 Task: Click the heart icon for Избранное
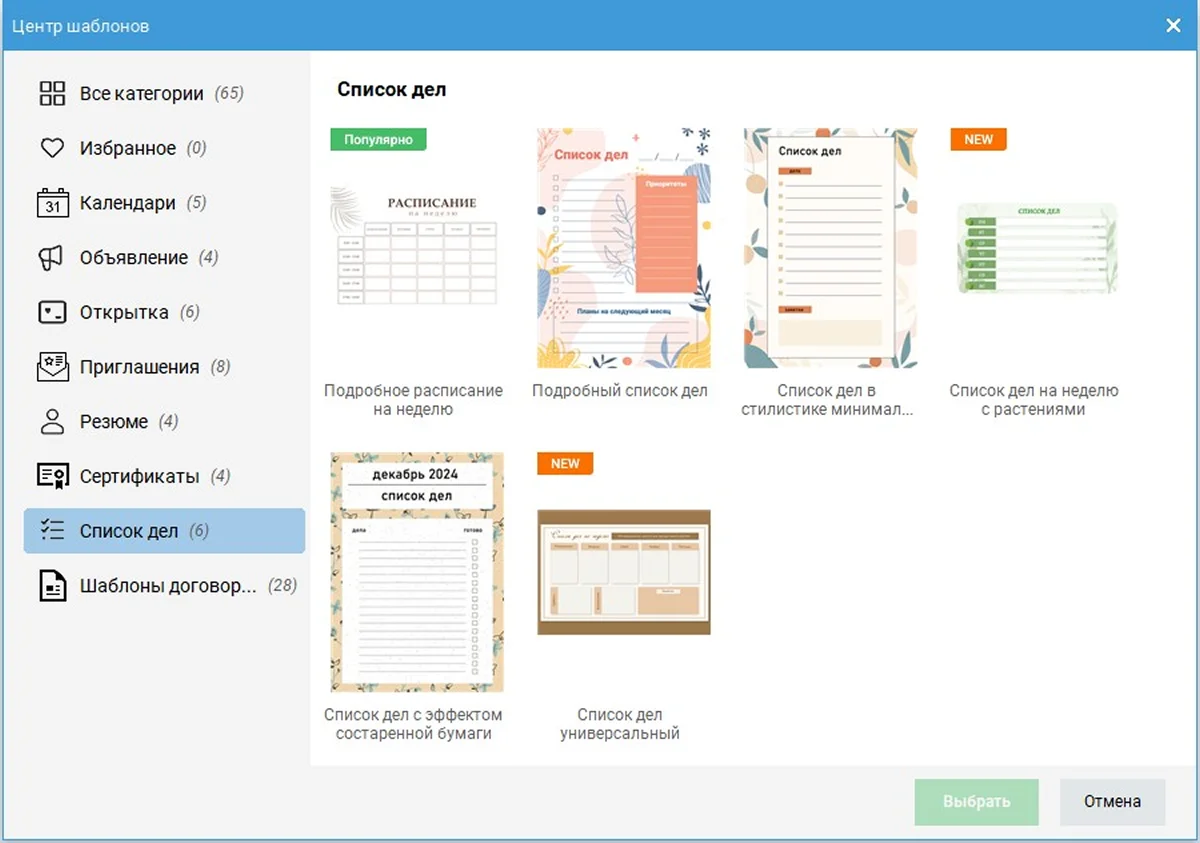pos(52,148)
